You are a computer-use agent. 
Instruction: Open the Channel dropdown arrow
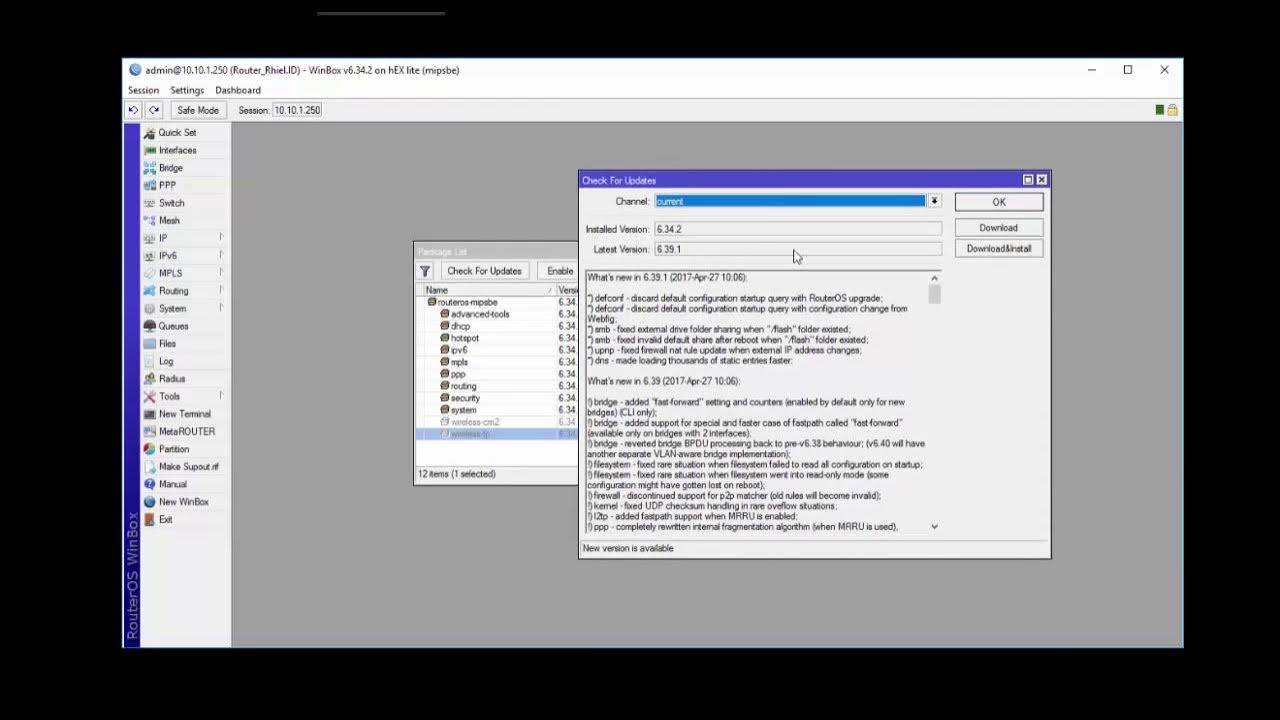coord(934,201)
